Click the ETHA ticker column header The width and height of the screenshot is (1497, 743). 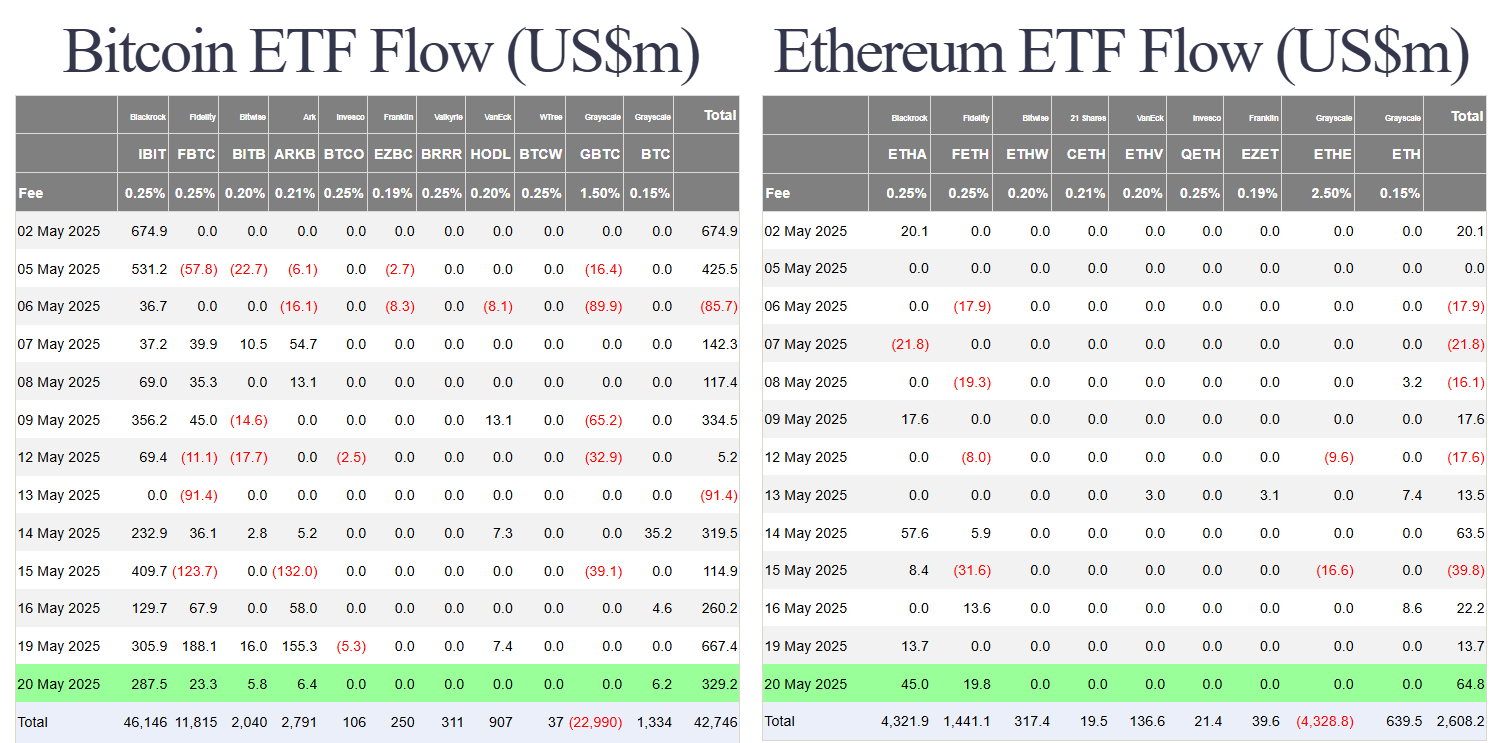tap(907, 154)
